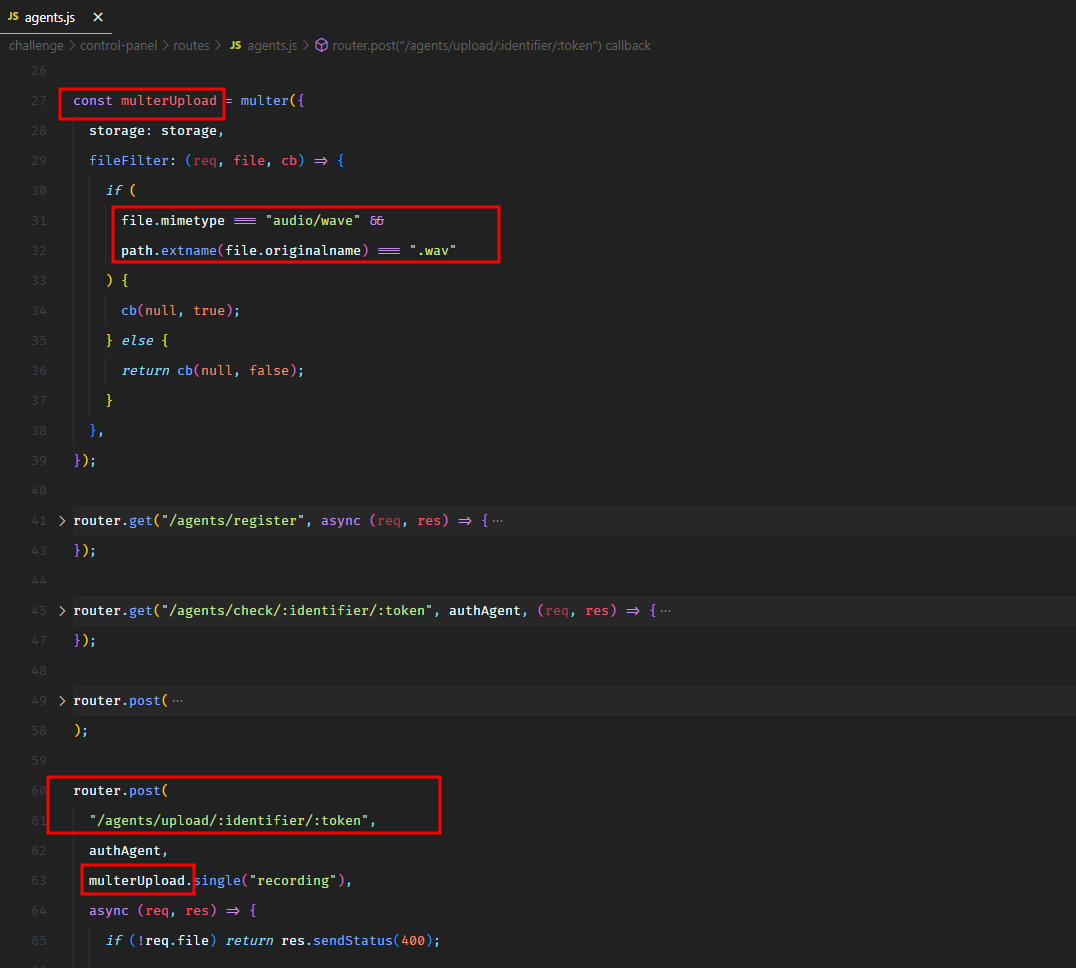The image size is (1076, 968).
Task: Open the router.post callback breadcrumb
Action: click(493, 45)
